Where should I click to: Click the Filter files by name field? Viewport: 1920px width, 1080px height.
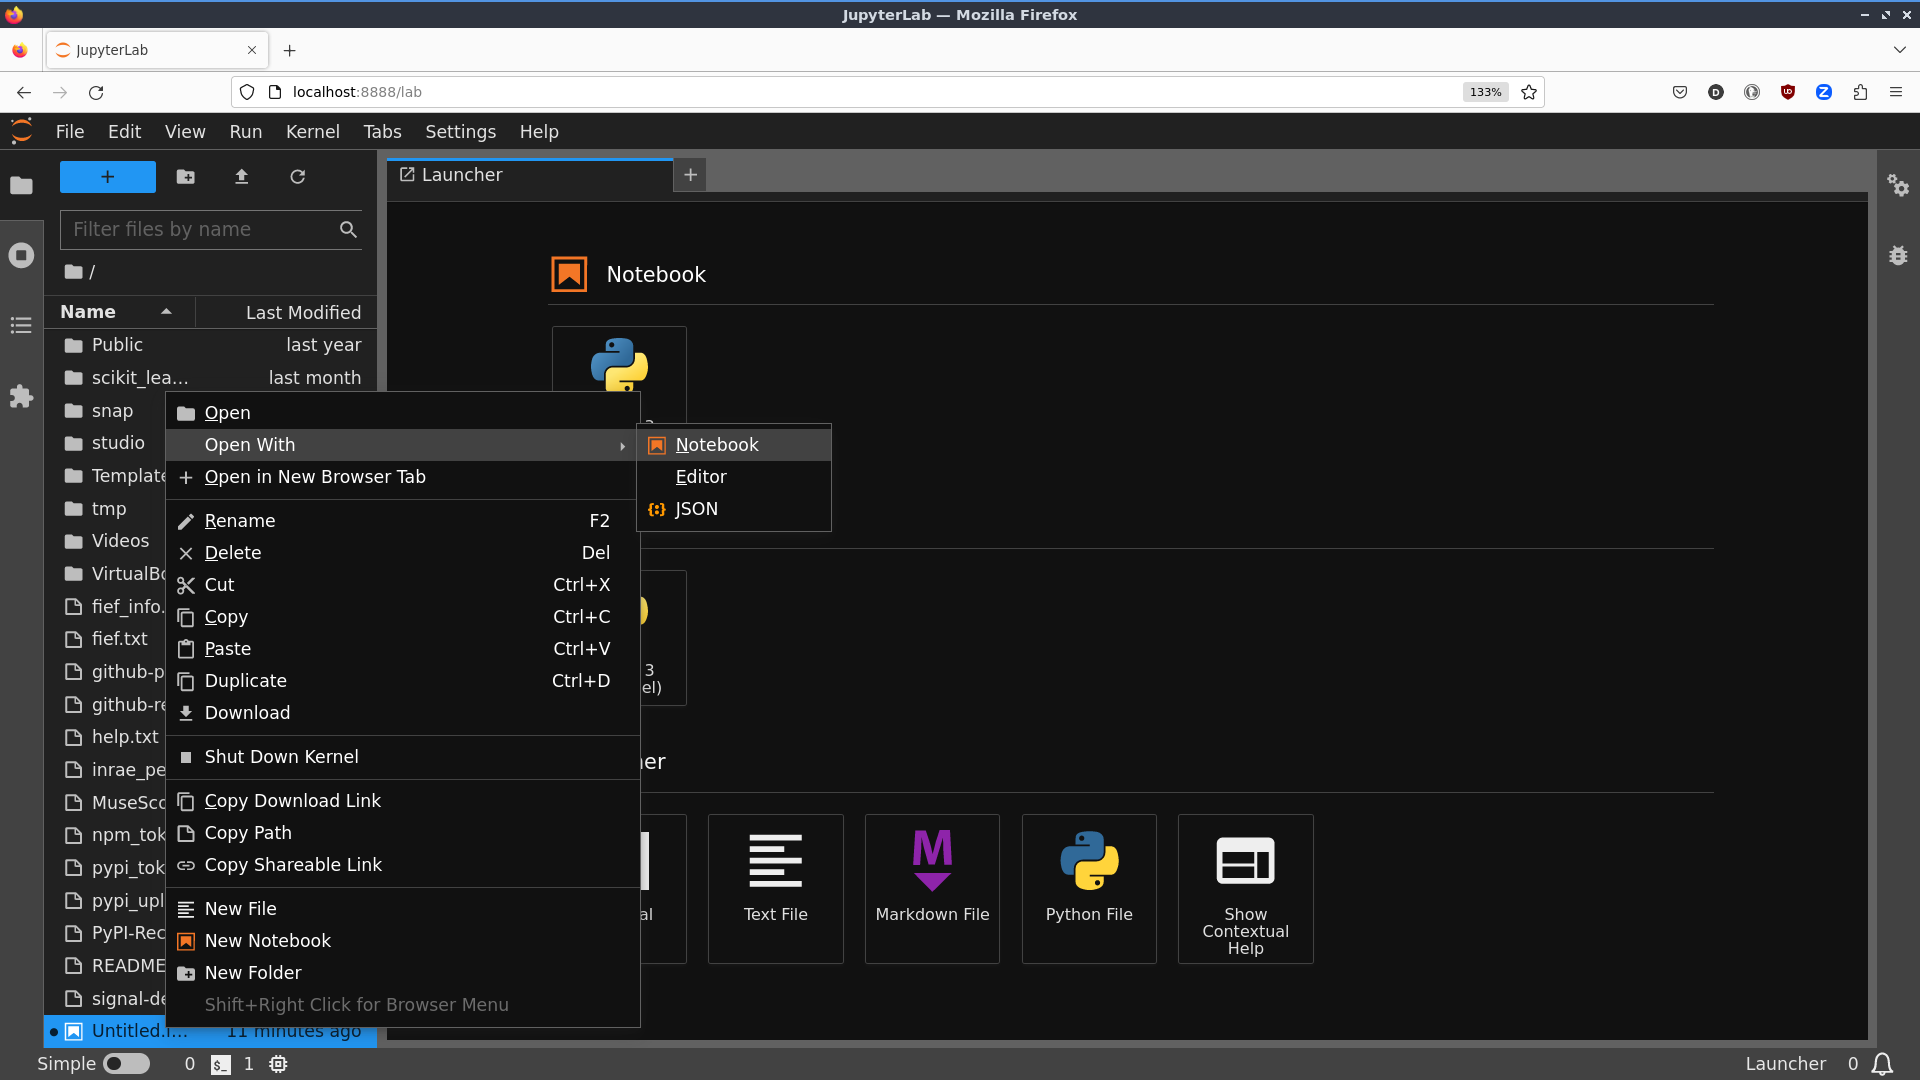coord(200,230)
